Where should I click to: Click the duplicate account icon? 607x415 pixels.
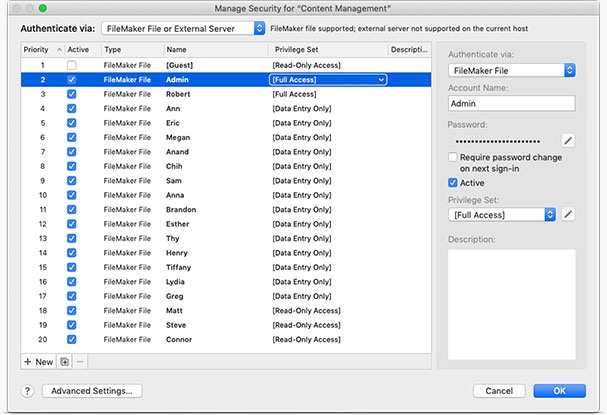click(x=65, y=361)
